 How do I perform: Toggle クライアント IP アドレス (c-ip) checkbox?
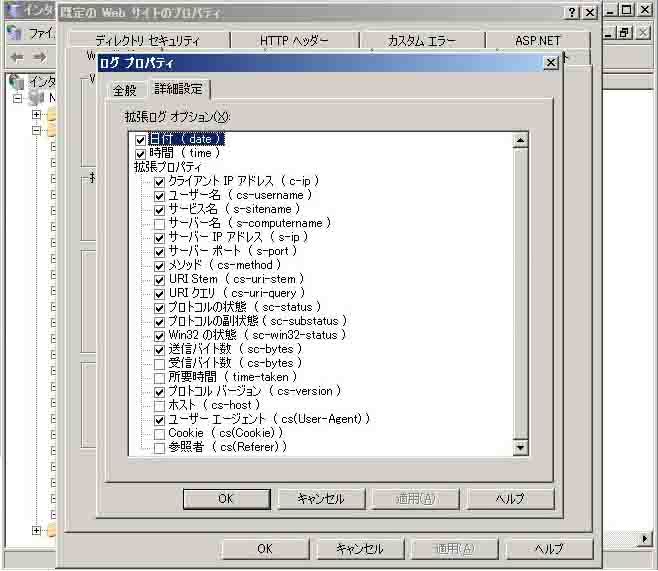click(x=159, y=182)
